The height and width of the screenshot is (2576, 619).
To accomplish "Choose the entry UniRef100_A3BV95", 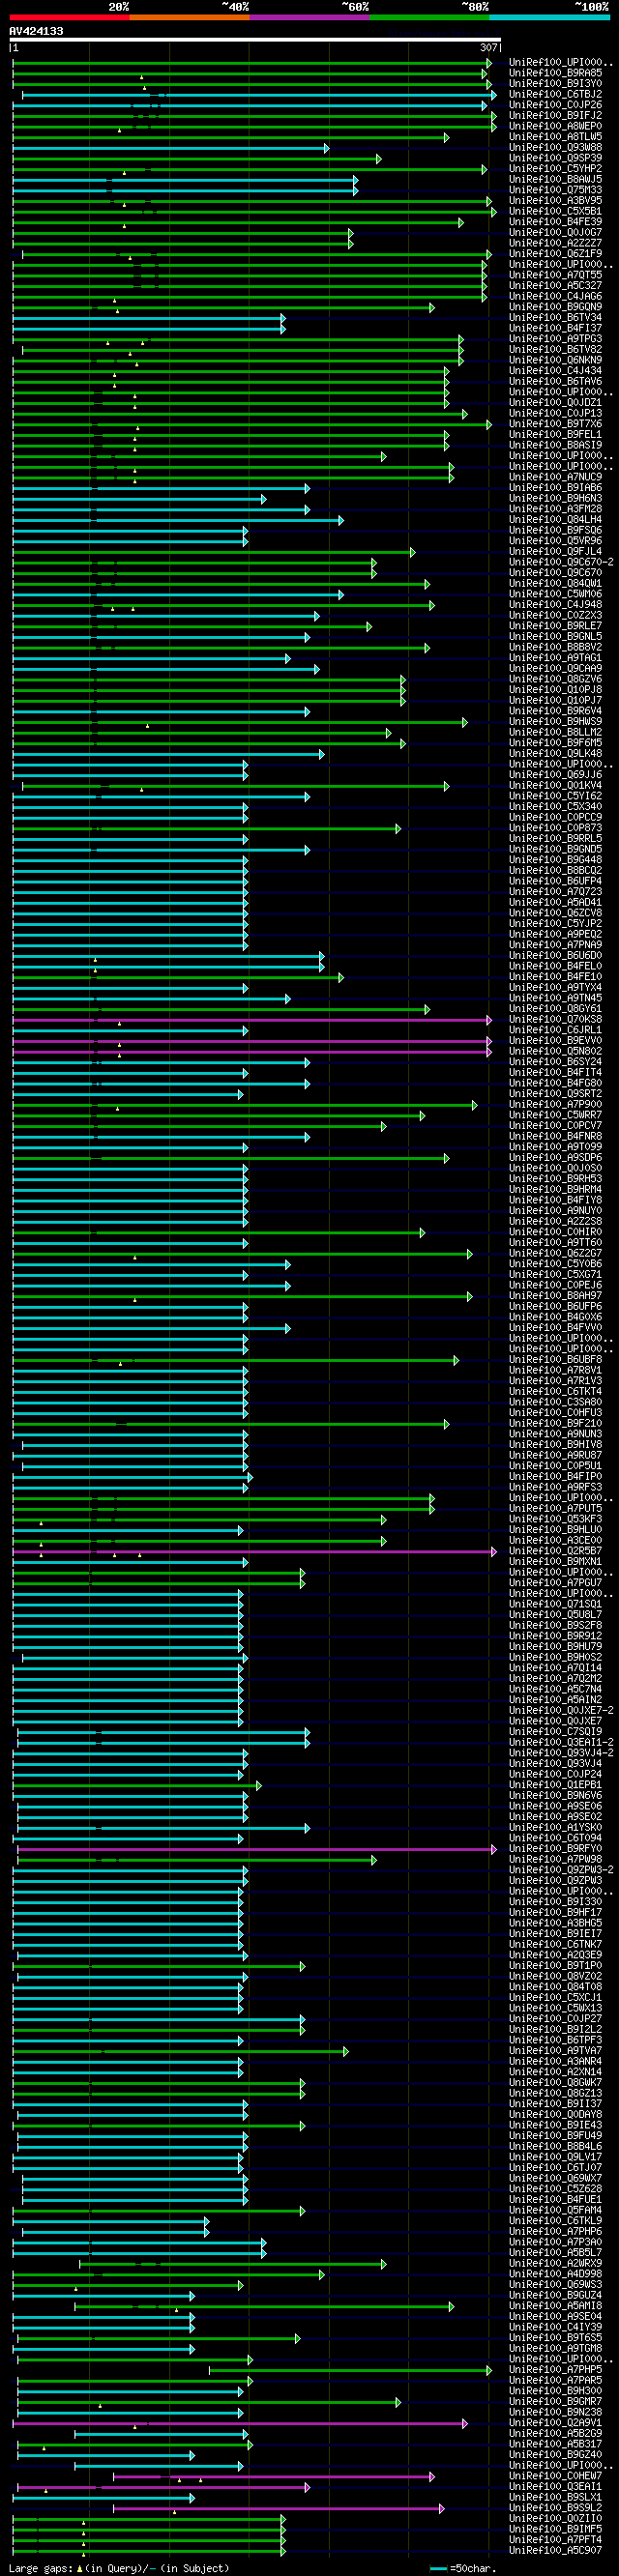I will pos(555,201).
